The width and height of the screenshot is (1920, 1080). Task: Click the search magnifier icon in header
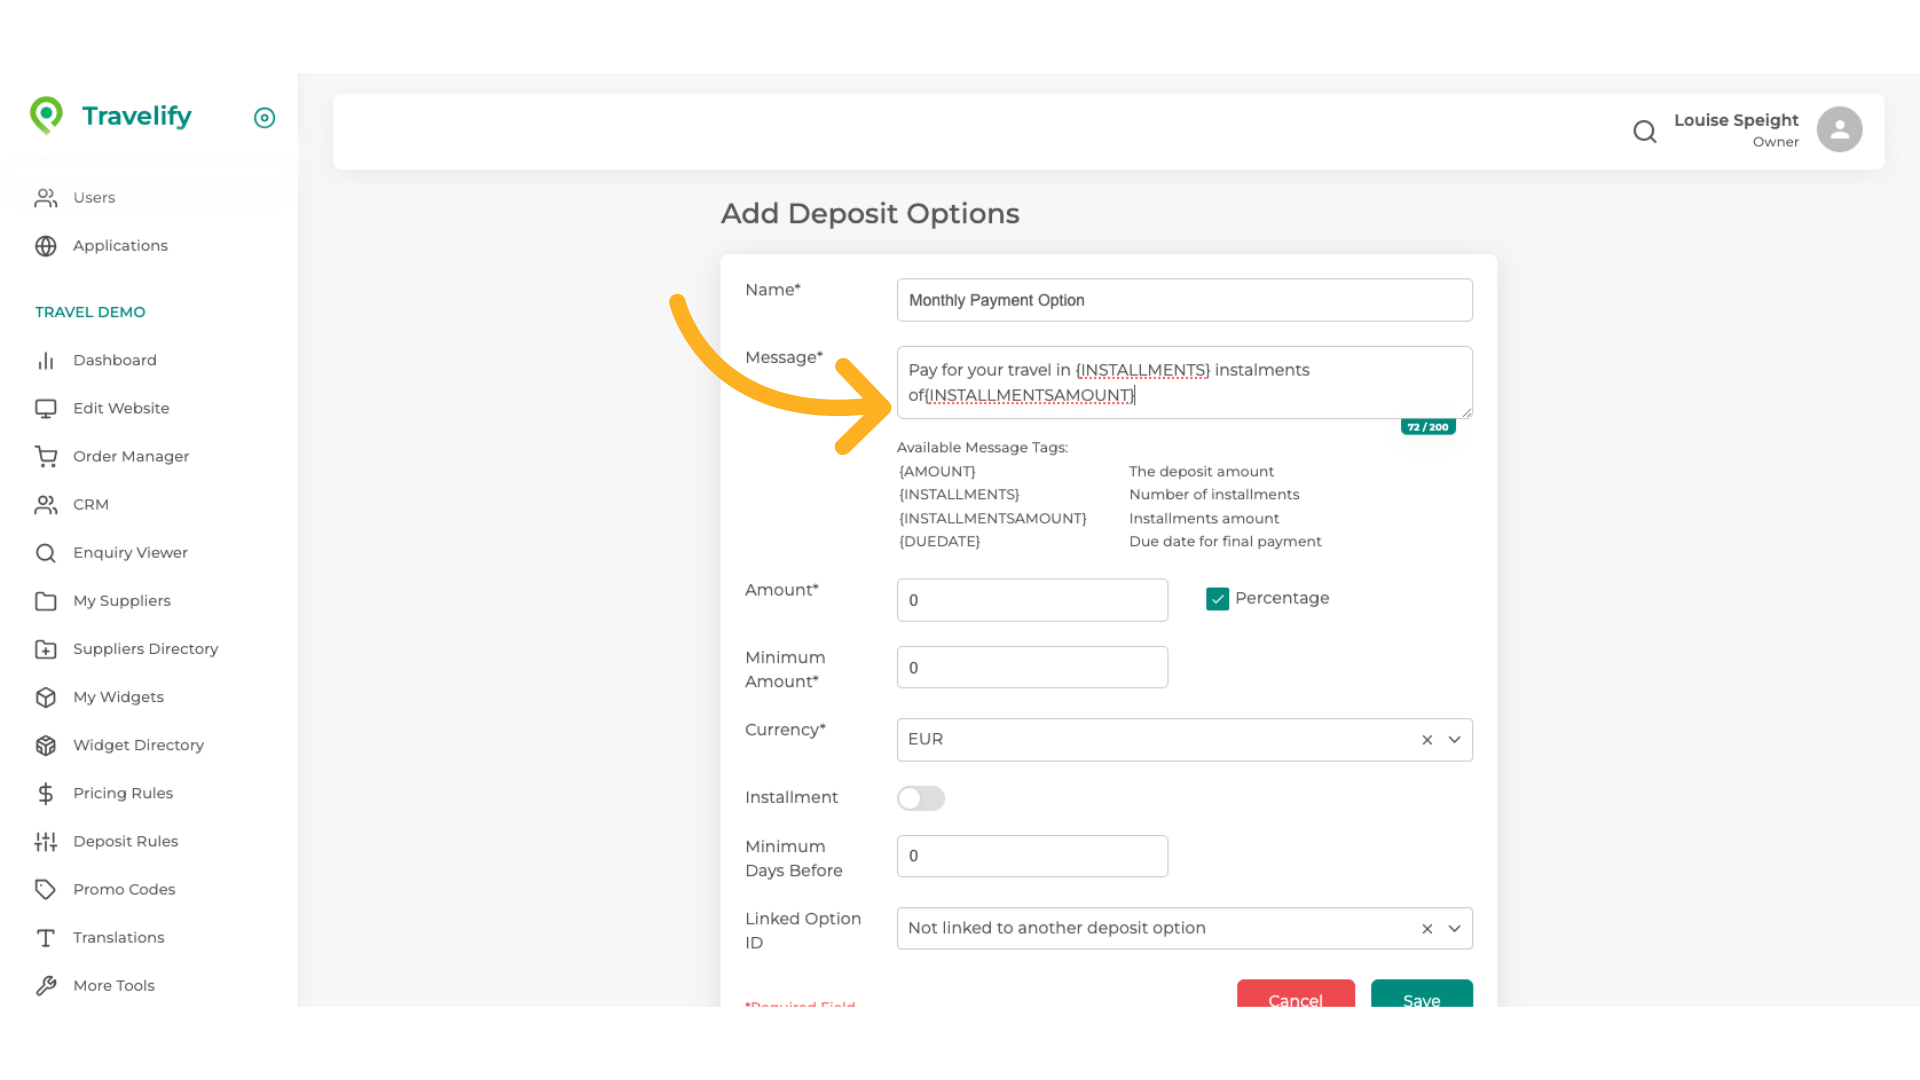point(1644,131)
